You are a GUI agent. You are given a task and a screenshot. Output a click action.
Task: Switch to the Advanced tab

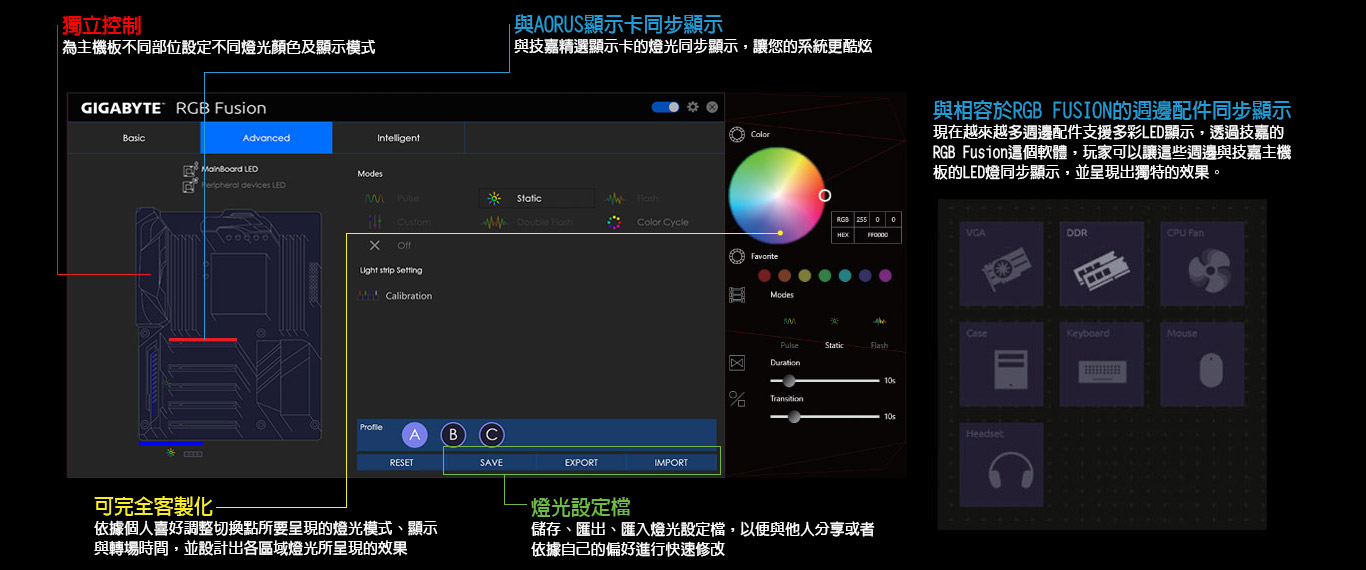[266, 138]
